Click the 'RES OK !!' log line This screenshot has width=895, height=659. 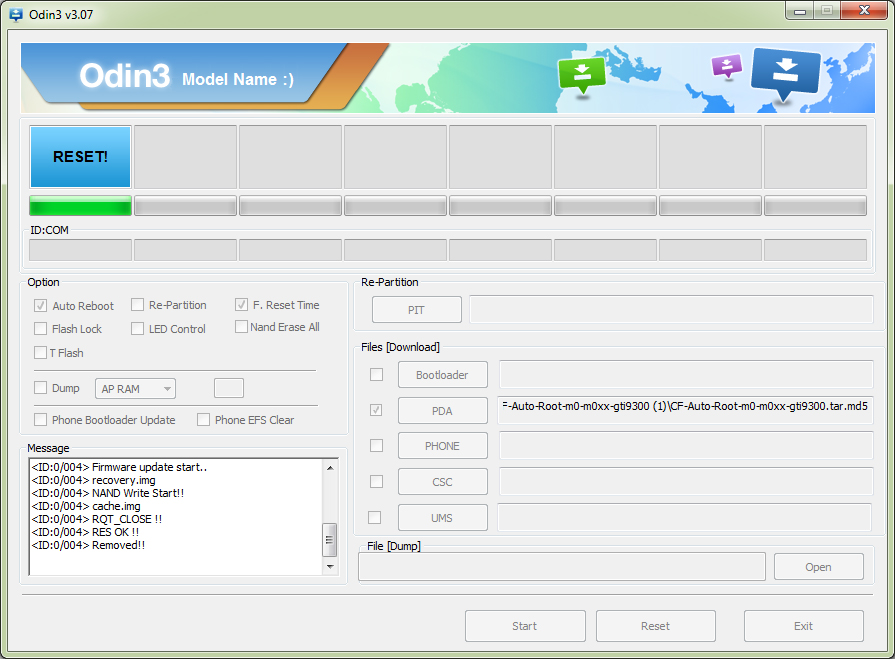[86, 532]
